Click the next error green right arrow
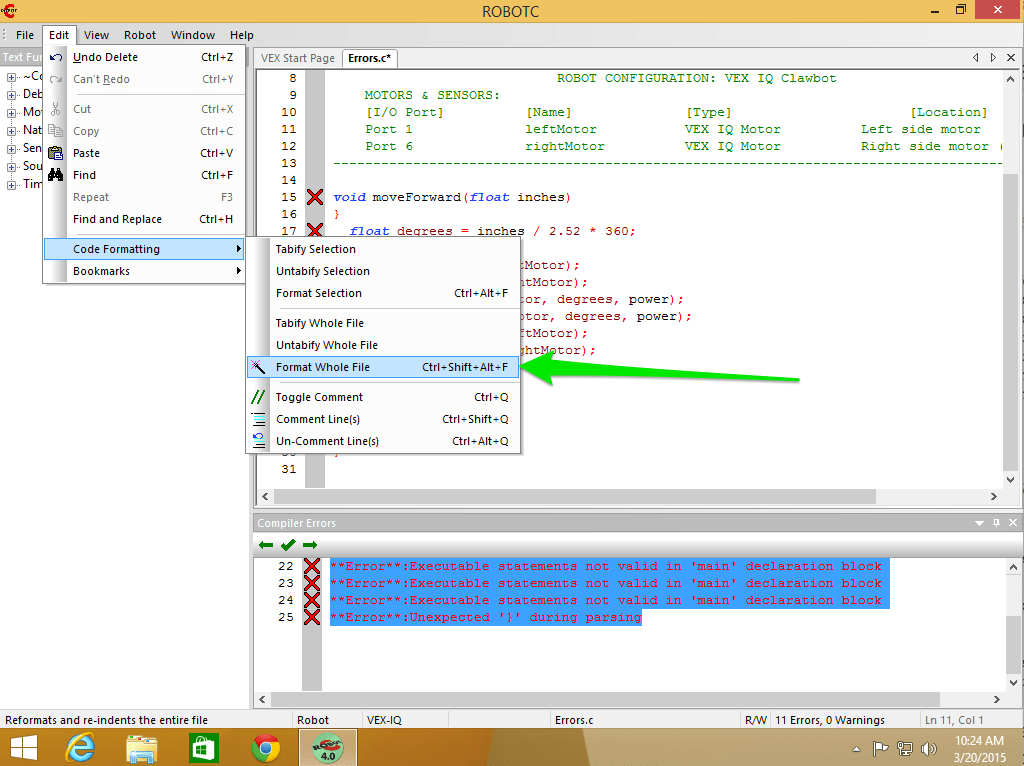The image size is (1024, 766). (311, 545)
